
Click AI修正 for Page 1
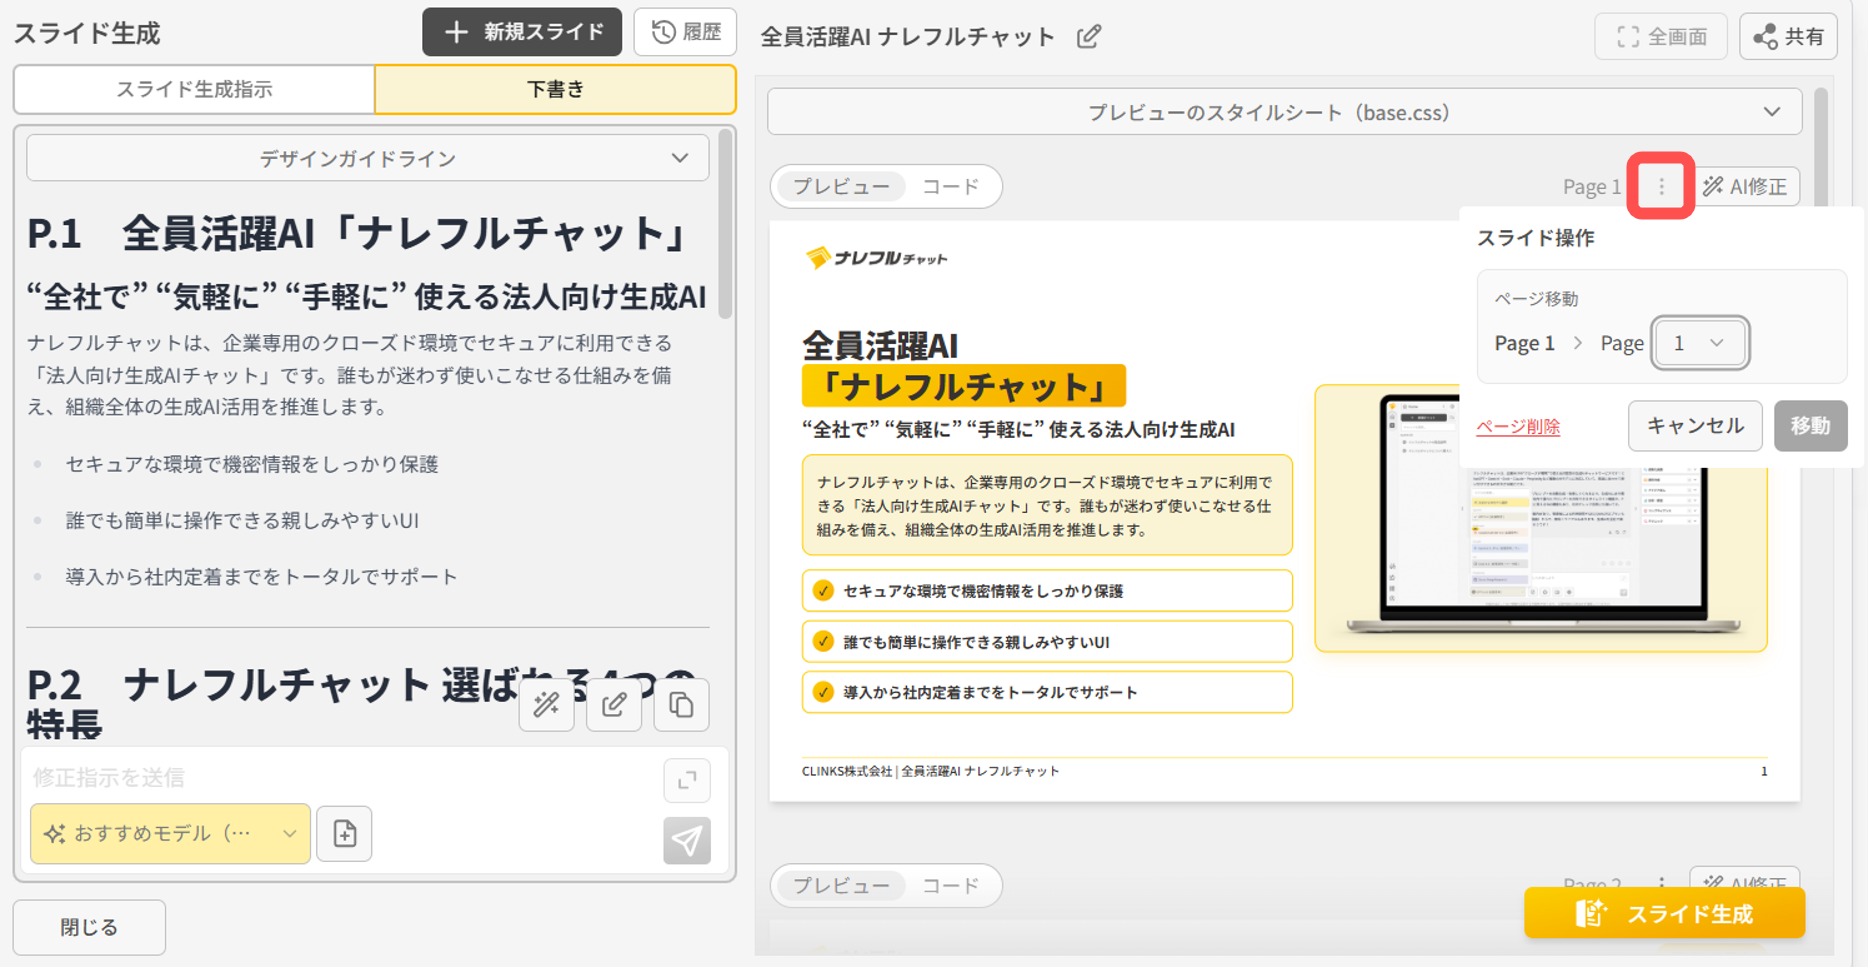tap(1746, 186)
